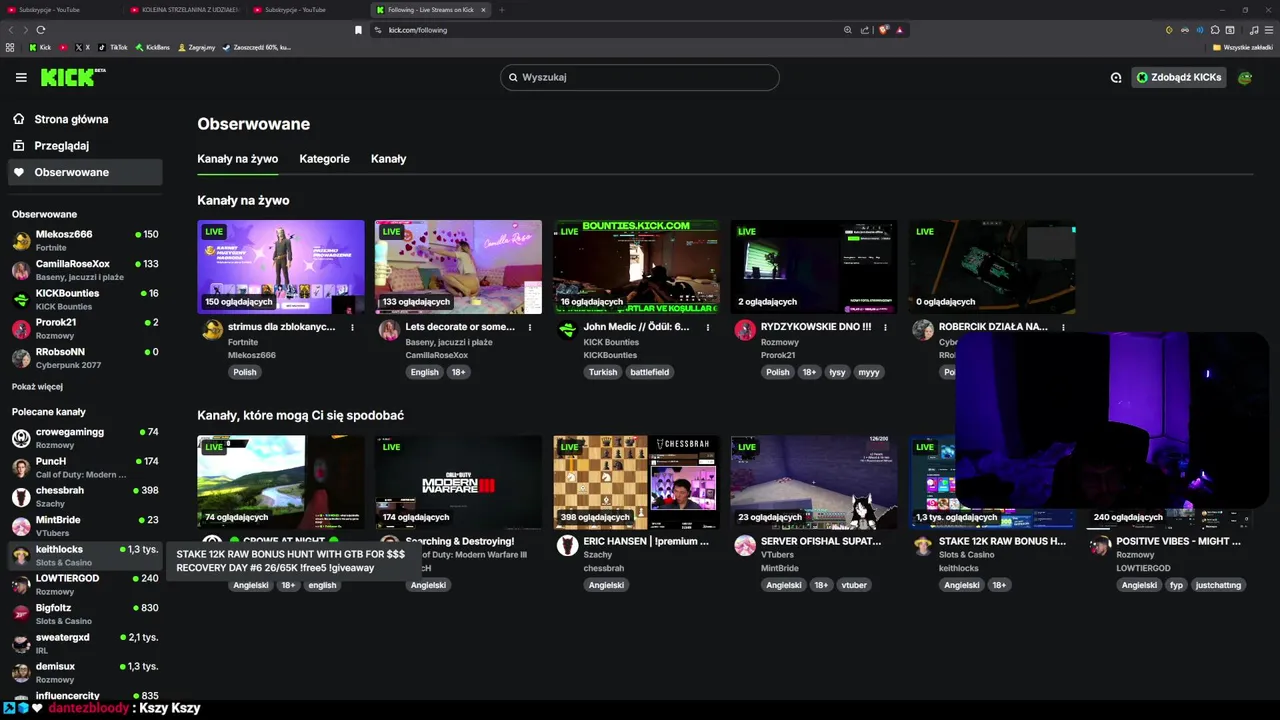The height and width of the screenshot is (720, 1280).
Task: Open LOWTIERGOD channel in sidebar
Action: coord(84,584)
